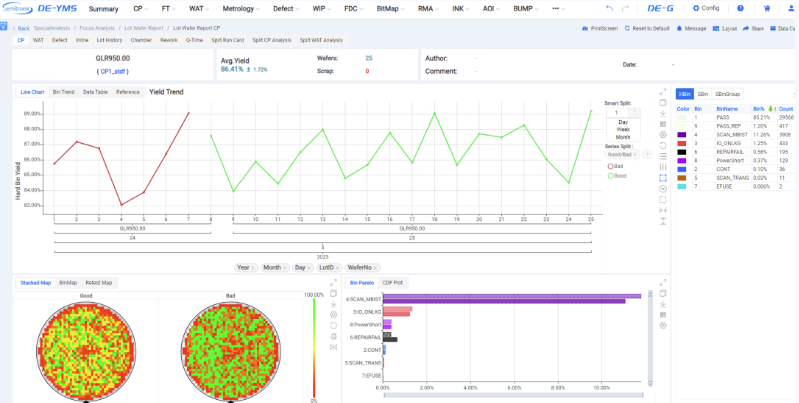The width and height of the screenshot is (799, 403).
Task: Click the PrintScreen tool
Action: coord(603,29)
